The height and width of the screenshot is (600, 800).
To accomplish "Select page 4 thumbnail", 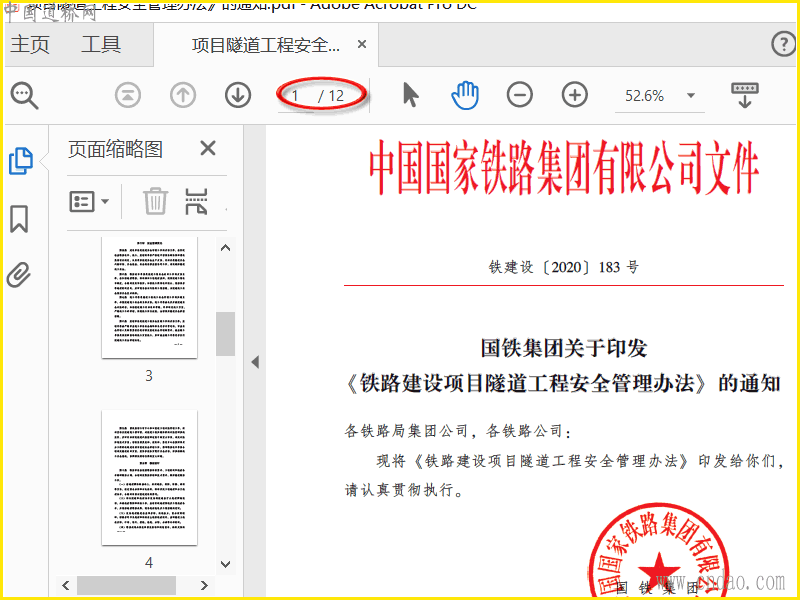I will pos(149,478).
